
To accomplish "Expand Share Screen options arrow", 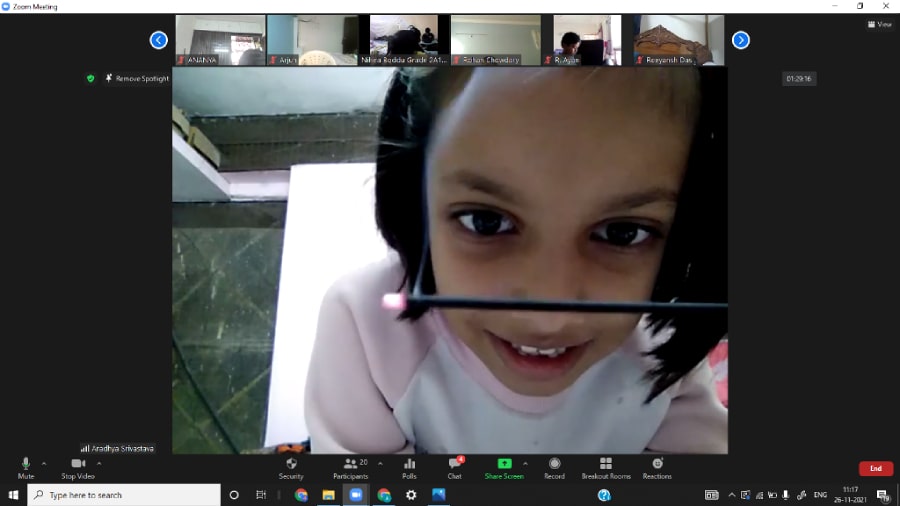I will [x=525, y=463].
